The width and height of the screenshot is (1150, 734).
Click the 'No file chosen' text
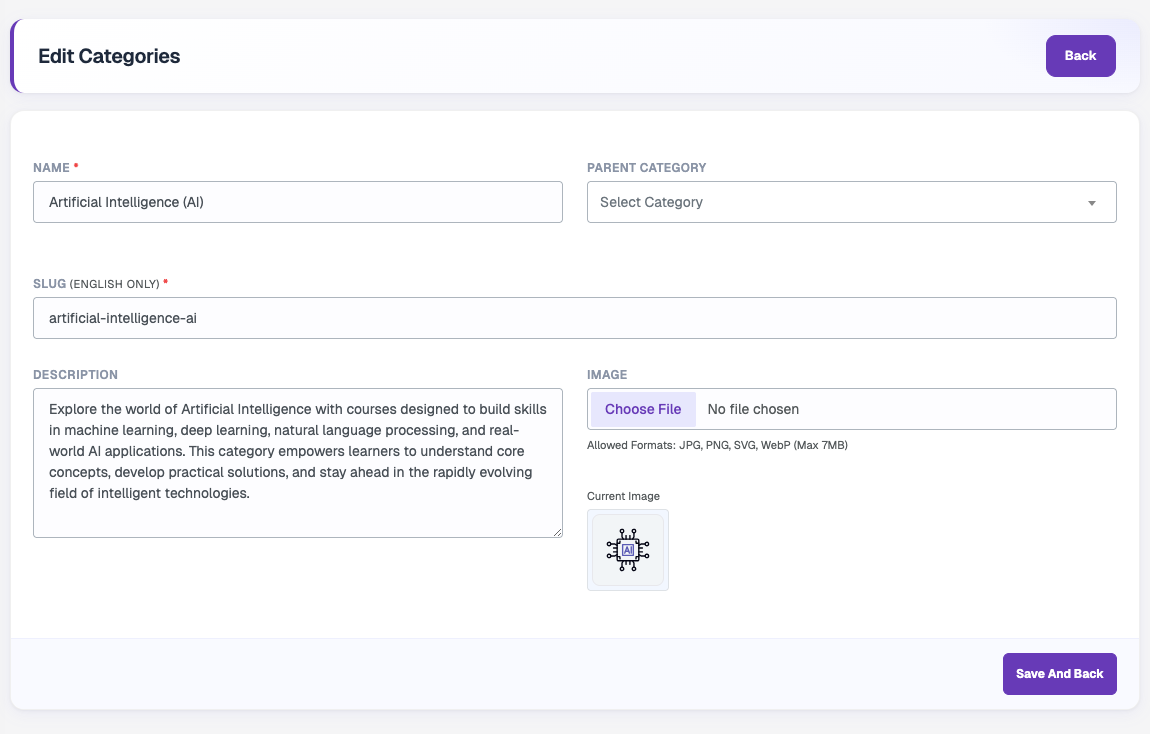point(753,409)
